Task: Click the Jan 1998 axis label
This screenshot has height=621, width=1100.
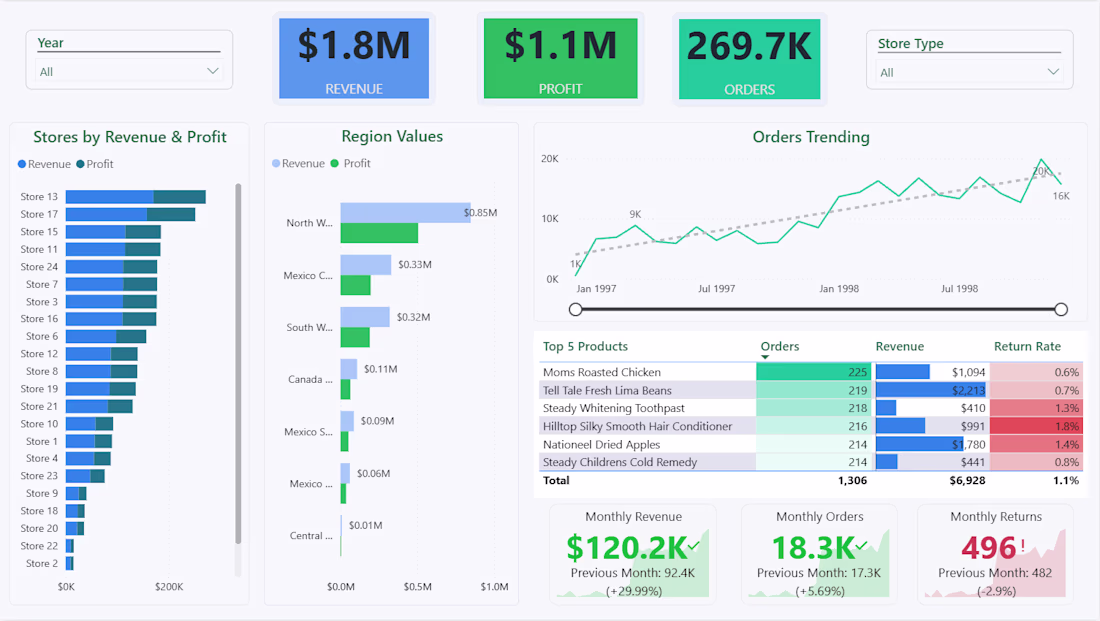Action: [x=839, y=288]
